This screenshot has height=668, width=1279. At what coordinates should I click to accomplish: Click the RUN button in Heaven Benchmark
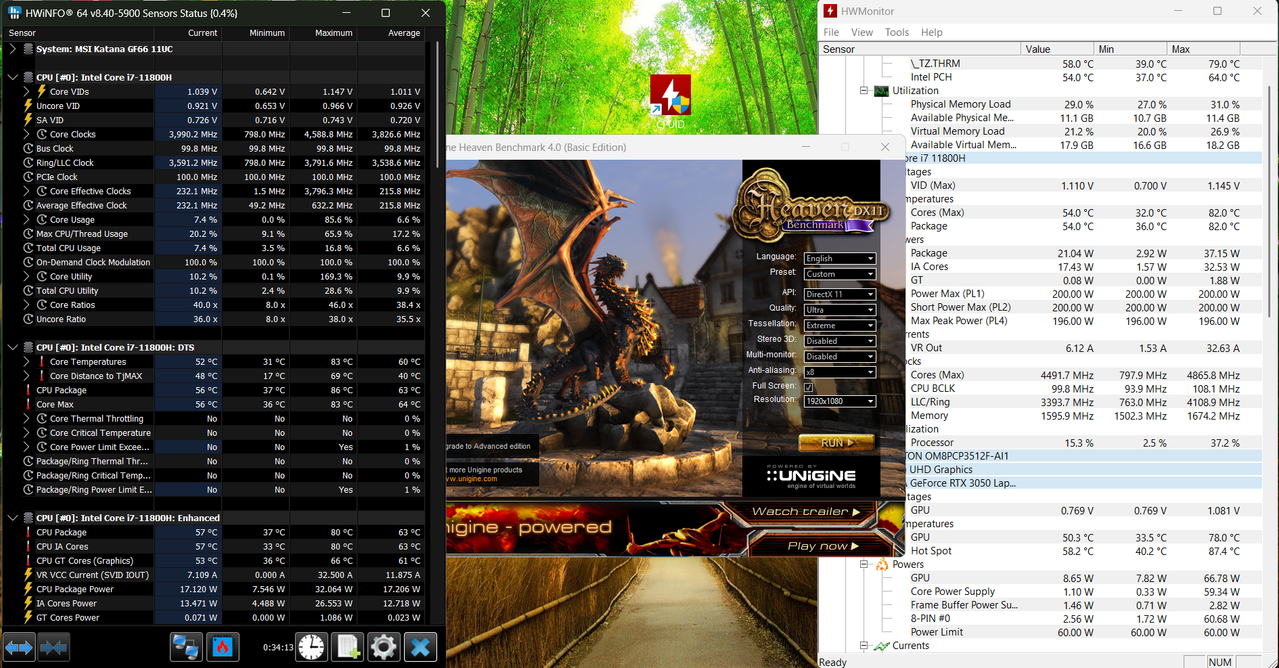pos(836,442)
